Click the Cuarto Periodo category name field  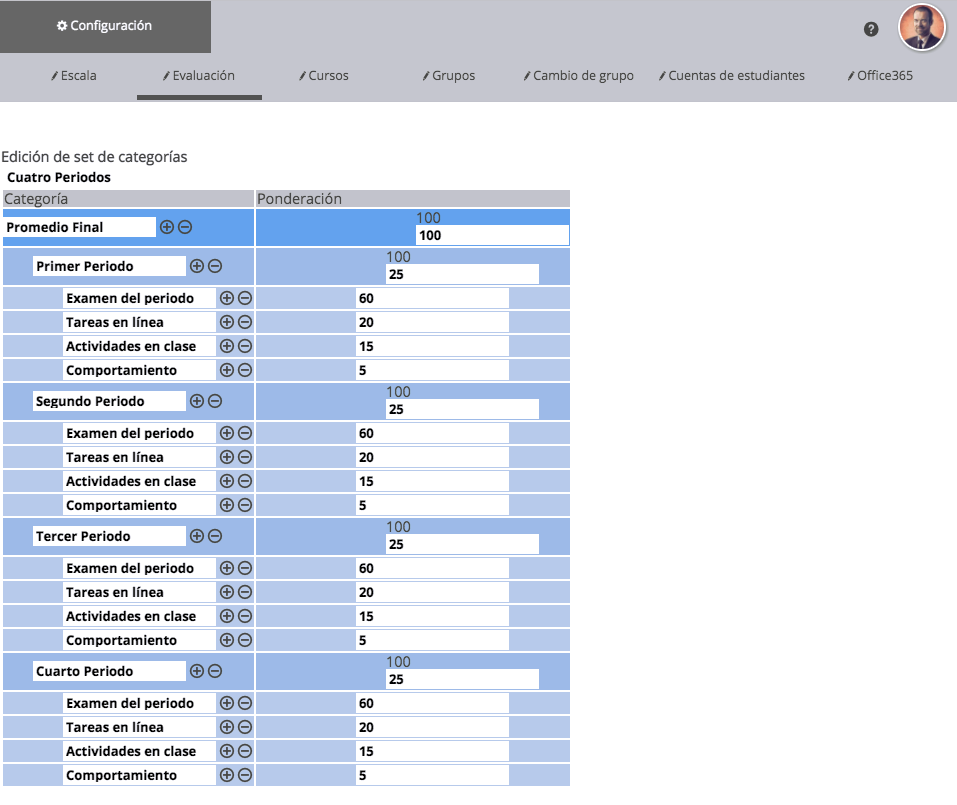pyautogui.click(x=110, y=671)
